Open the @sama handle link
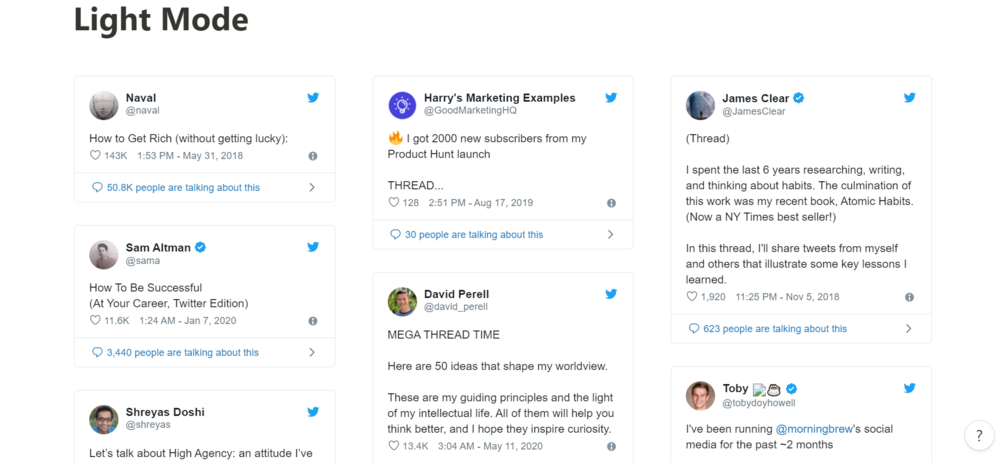This screenshot has height=463, width=1005. pyautogui.click(x=142, y=261)
